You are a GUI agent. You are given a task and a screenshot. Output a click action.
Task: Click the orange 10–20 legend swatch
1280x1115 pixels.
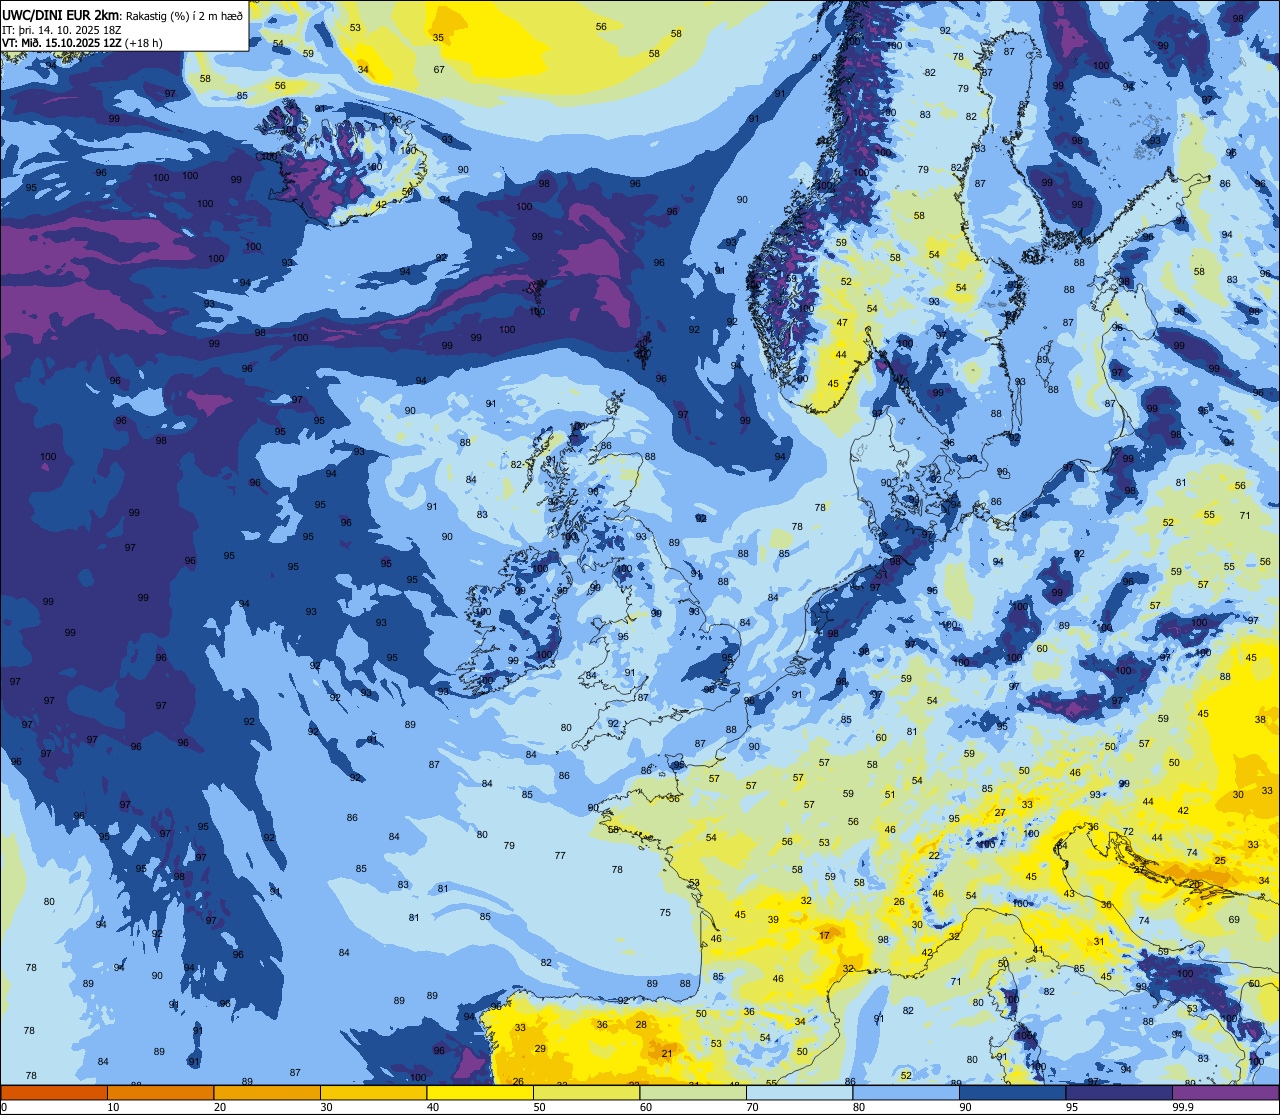pyautogui.click(x=160, y=1092)
